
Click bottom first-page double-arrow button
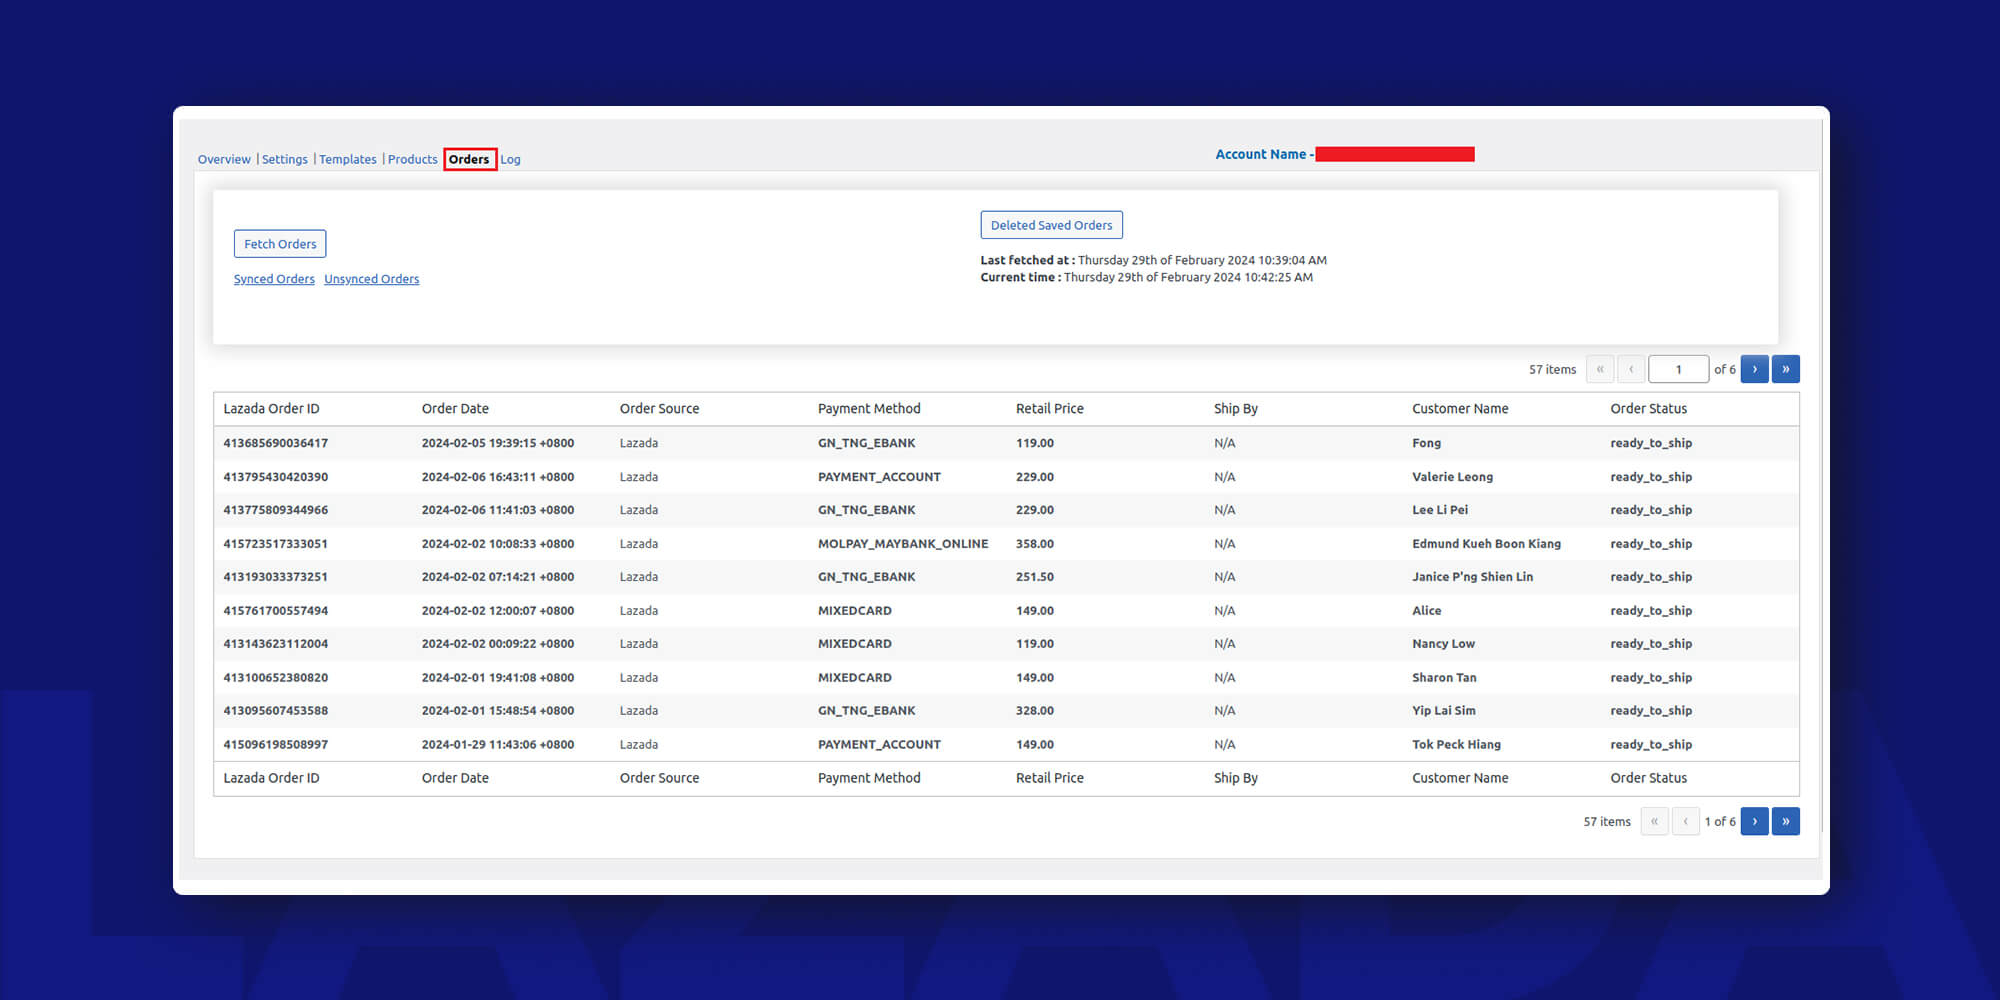tap(1654, 821)
